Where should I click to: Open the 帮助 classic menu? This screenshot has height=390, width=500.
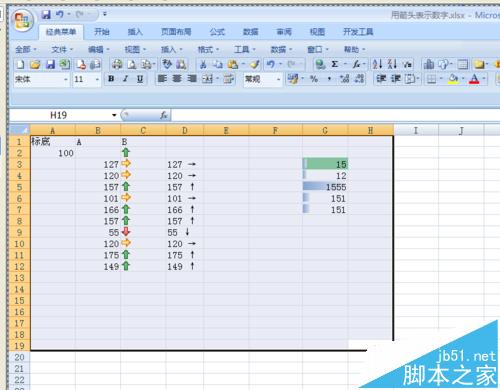click(354, 50)
